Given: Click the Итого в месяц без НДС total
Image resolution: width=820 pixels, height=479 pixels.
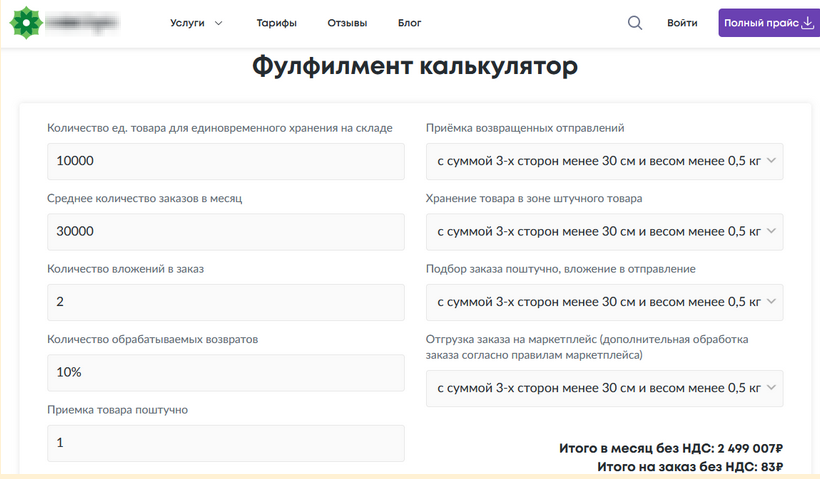Looking at the screenshot, I should [x=670, y=449].
